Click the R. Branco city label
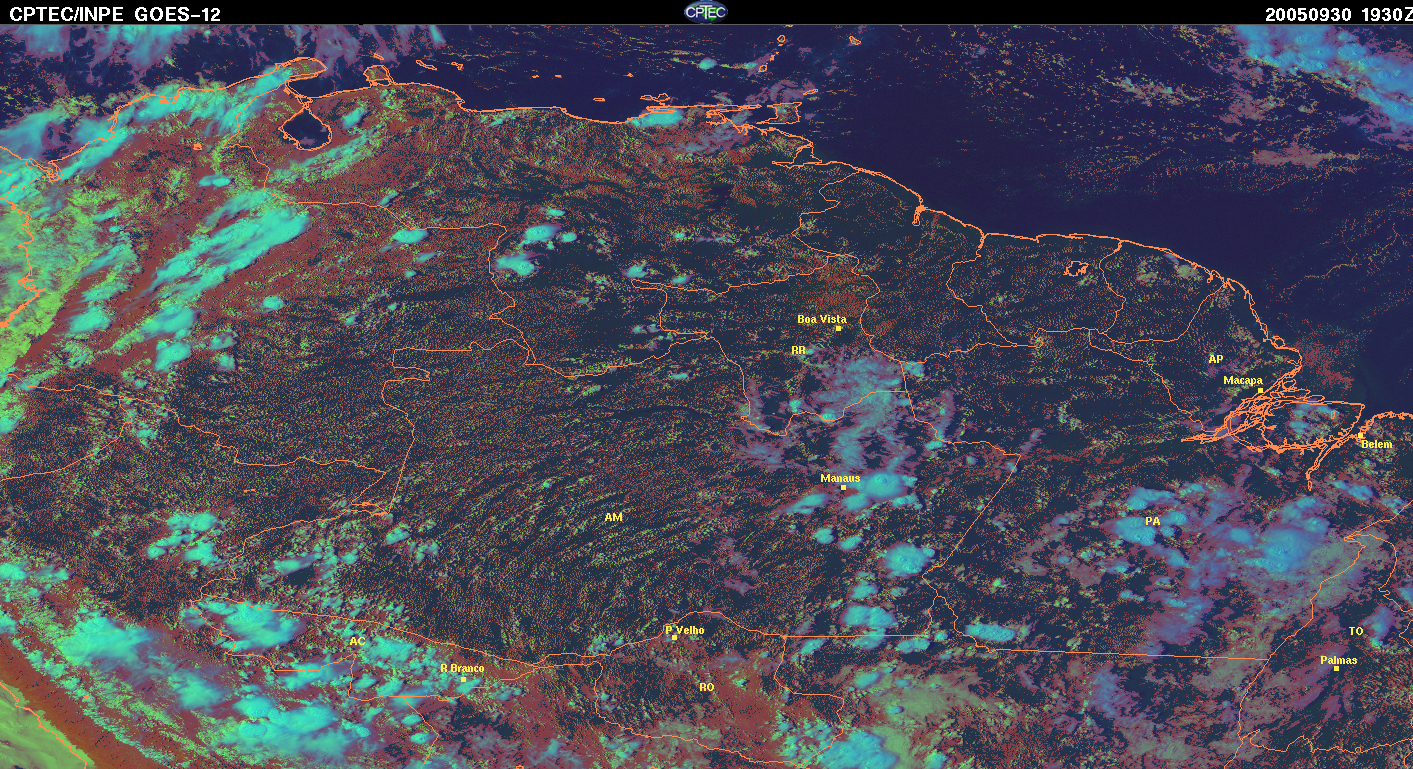This screenshot has height=769, width=1413. [462, 668]
